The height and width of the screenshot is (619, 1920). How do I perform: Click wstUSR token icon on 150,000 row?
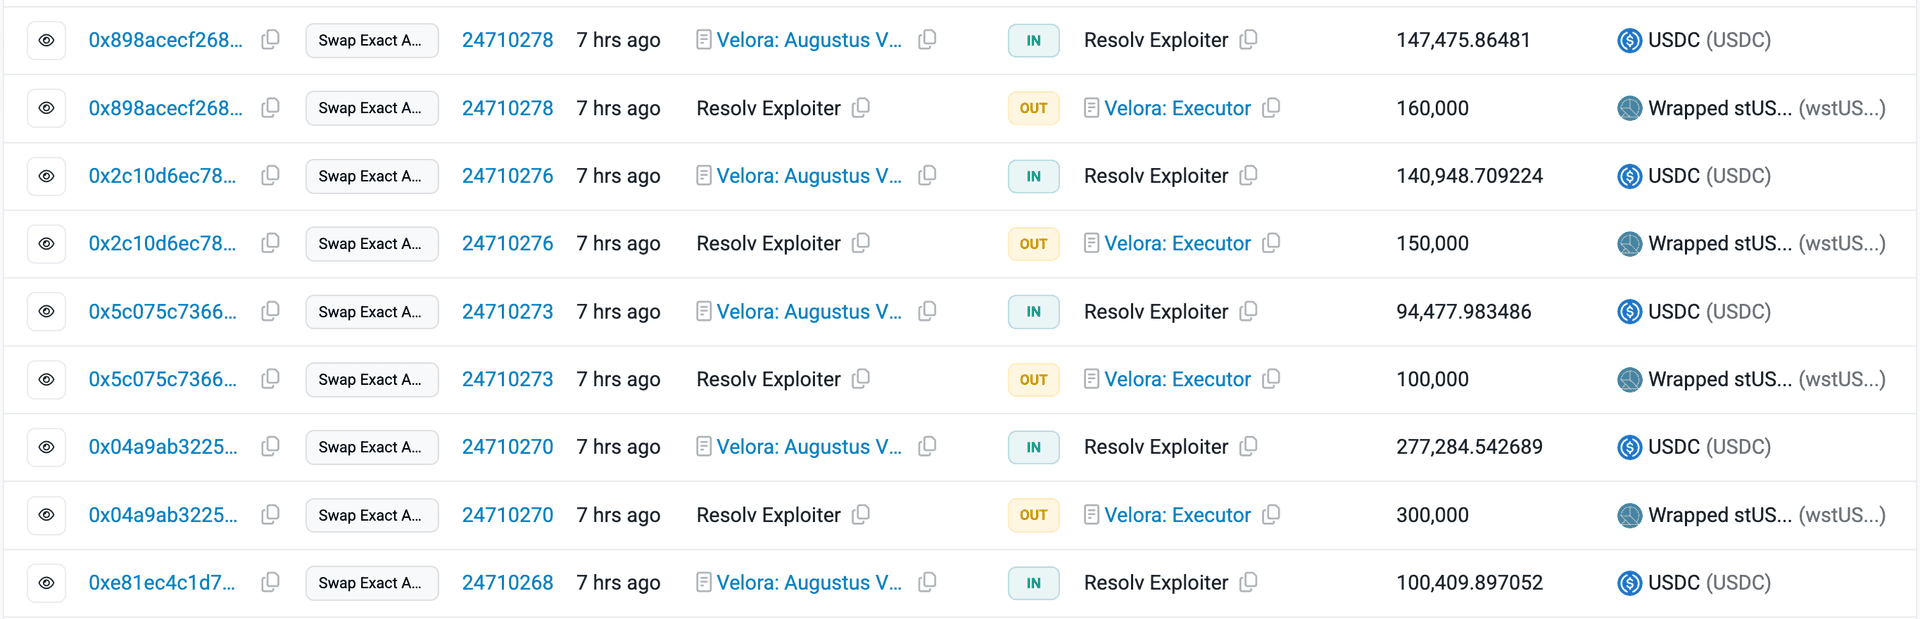1629,244
